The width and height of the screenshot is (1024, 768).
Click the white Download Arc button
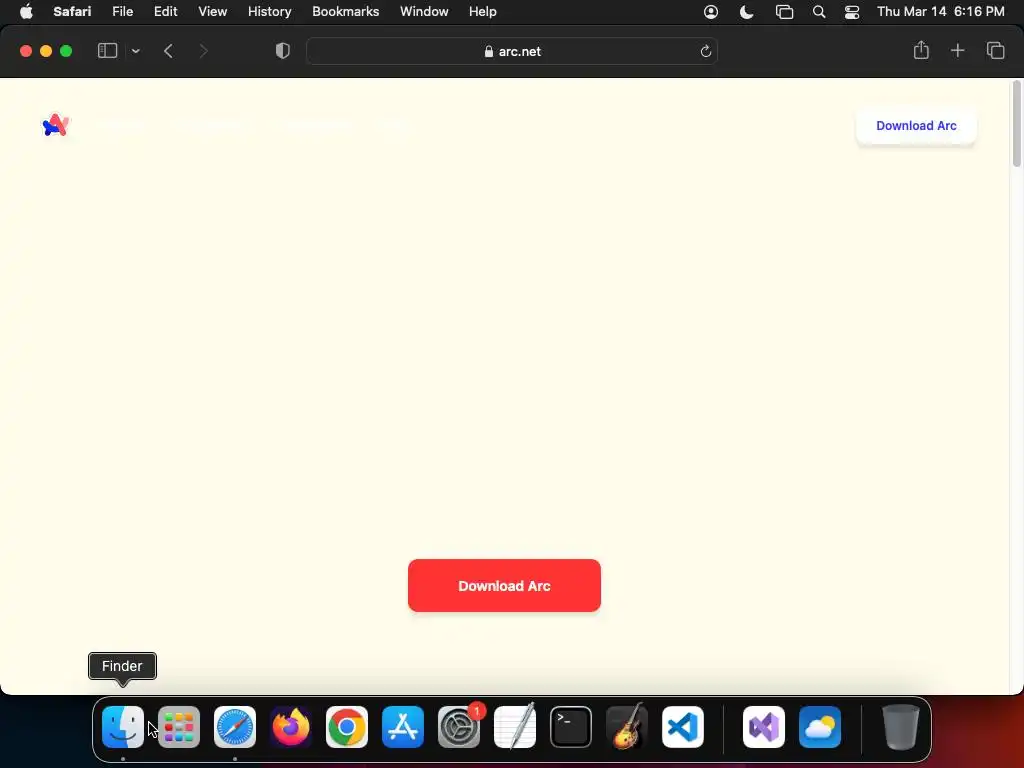click(x=916, y=125)
